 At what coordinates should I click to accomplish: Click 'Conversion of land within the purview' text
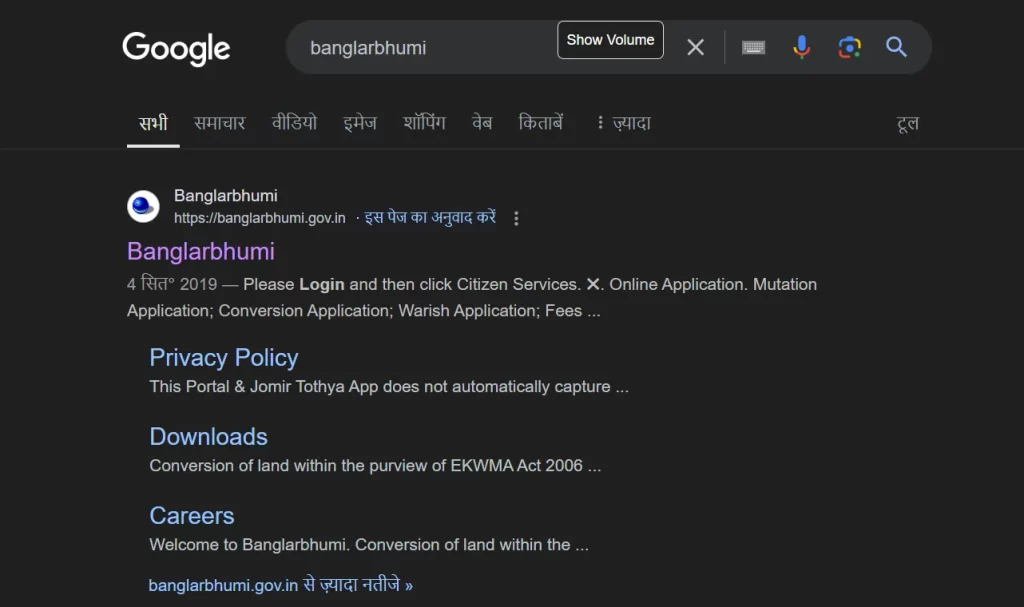[376, 466]
